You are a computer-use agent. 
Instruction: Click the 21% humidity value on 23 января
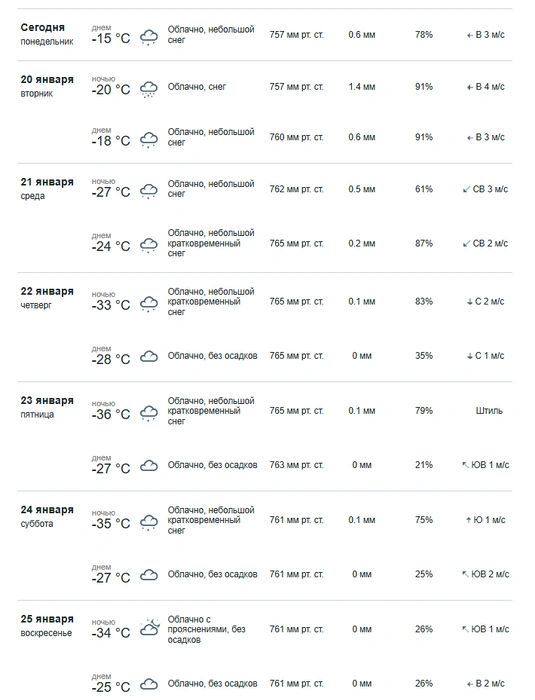coord(424,465)
